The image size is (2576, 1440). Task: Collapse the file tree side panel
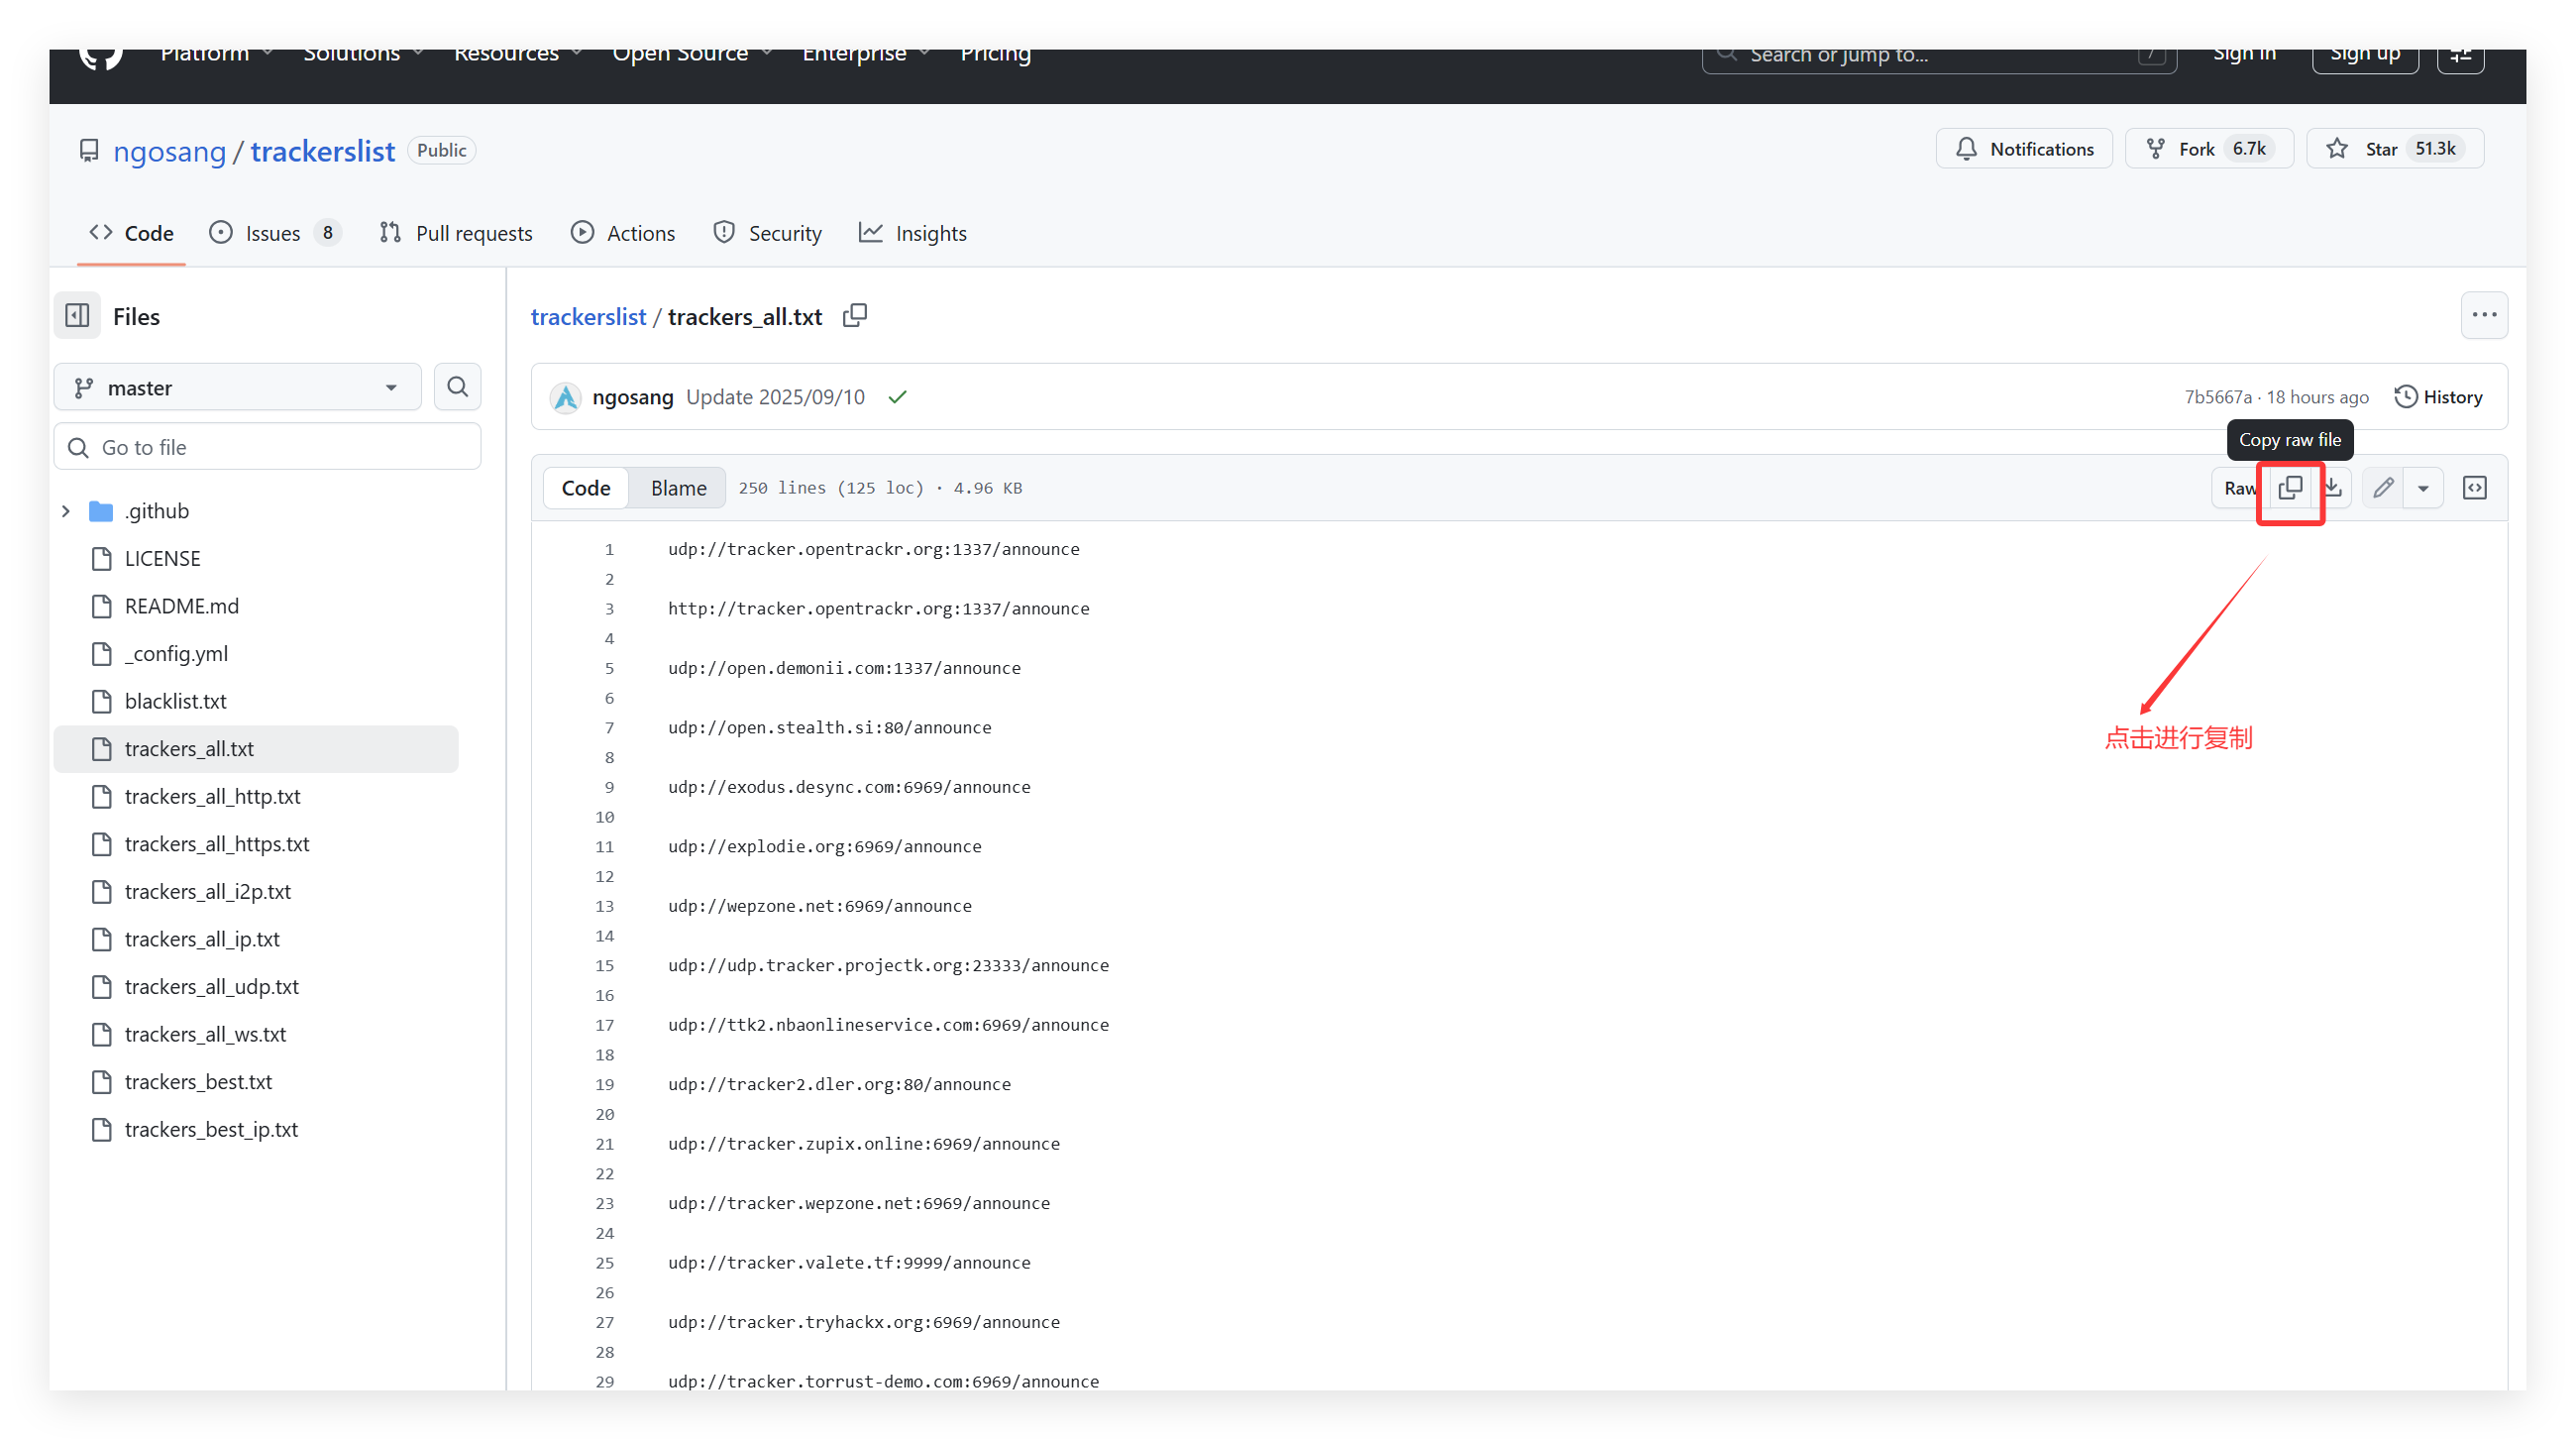(x=78, y=316)
